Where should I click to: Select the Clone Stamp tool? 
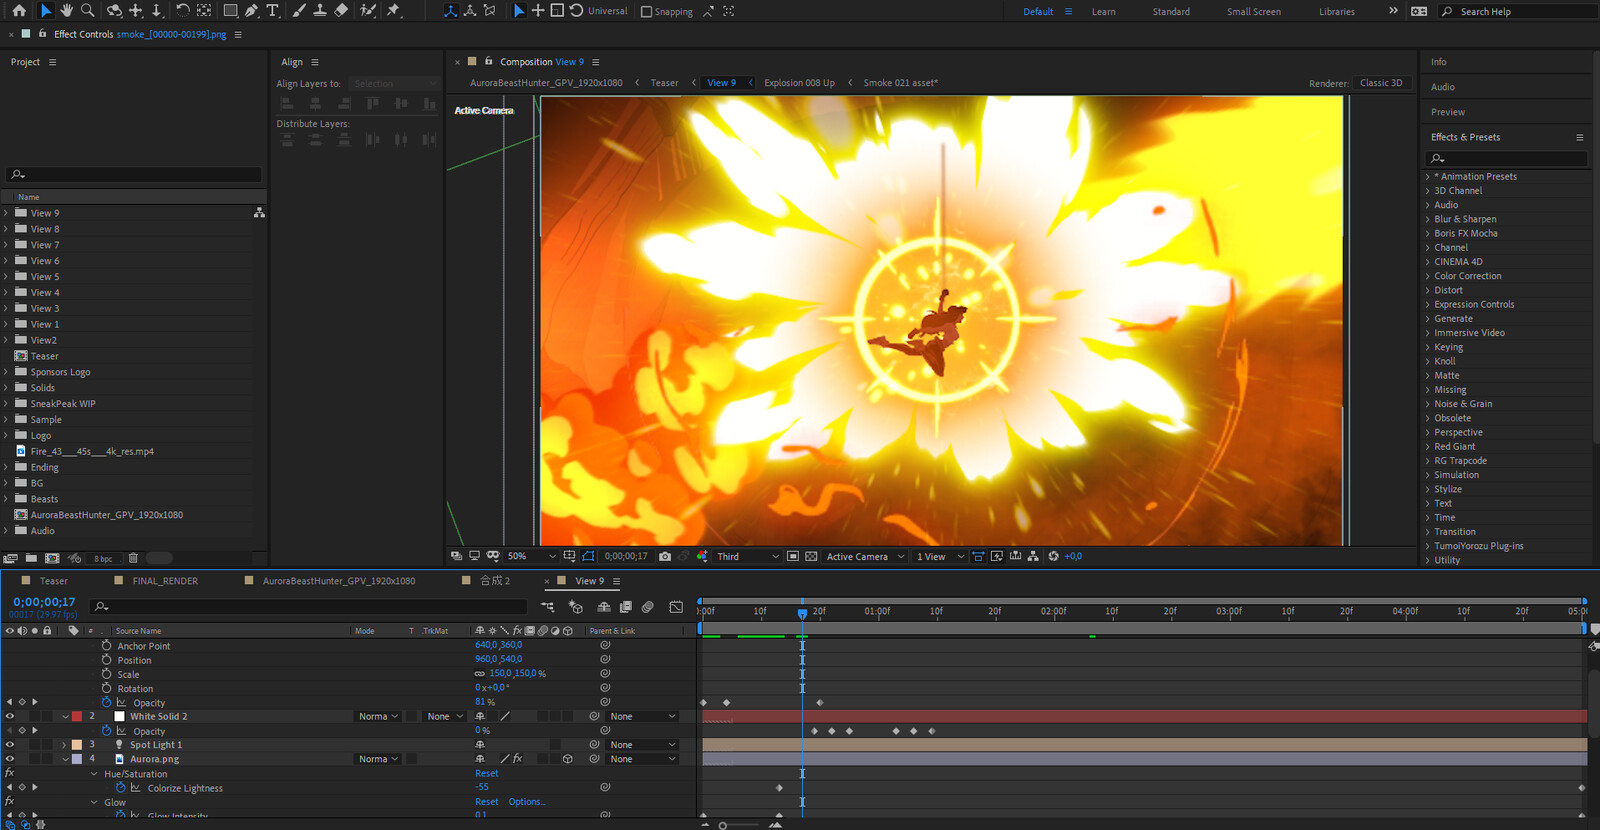coord(320,11)
